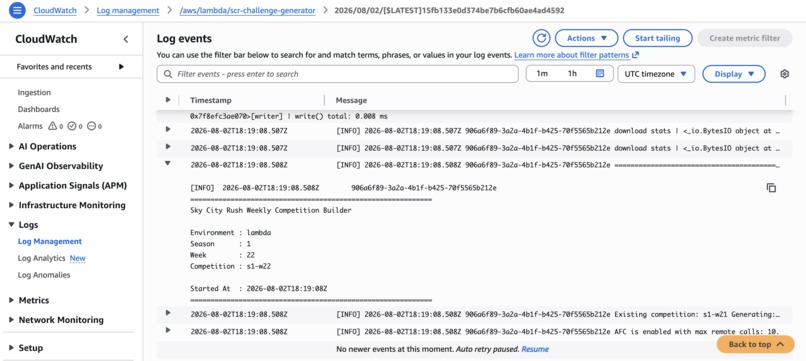Click external link icon next to Learn more

(635, 55)
